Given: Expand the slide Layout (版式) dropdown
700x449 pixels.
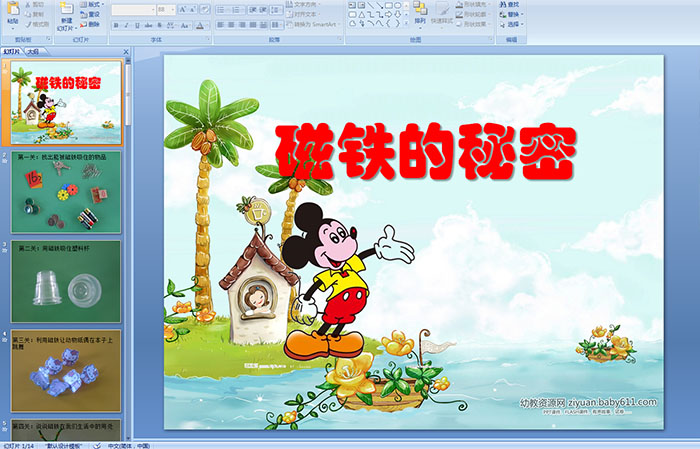Looking at the screenshot, I should click(x=93, y=4).
